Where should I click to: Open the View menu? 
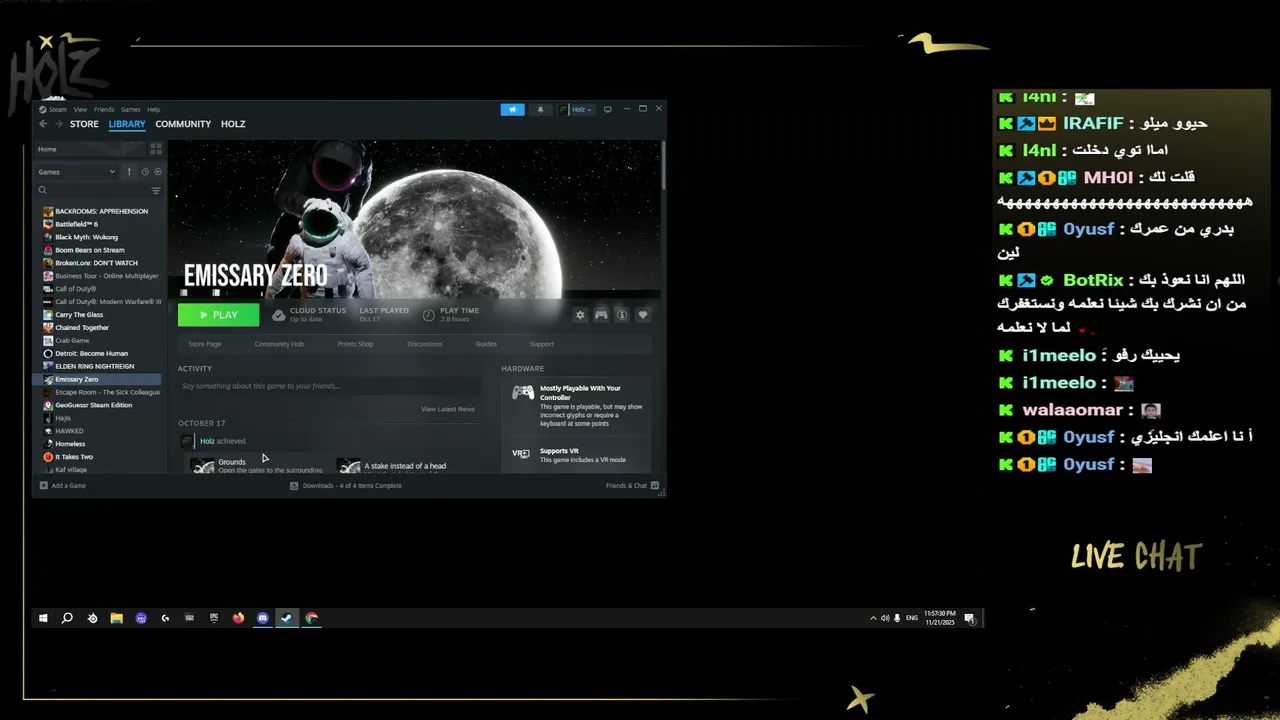80,110
